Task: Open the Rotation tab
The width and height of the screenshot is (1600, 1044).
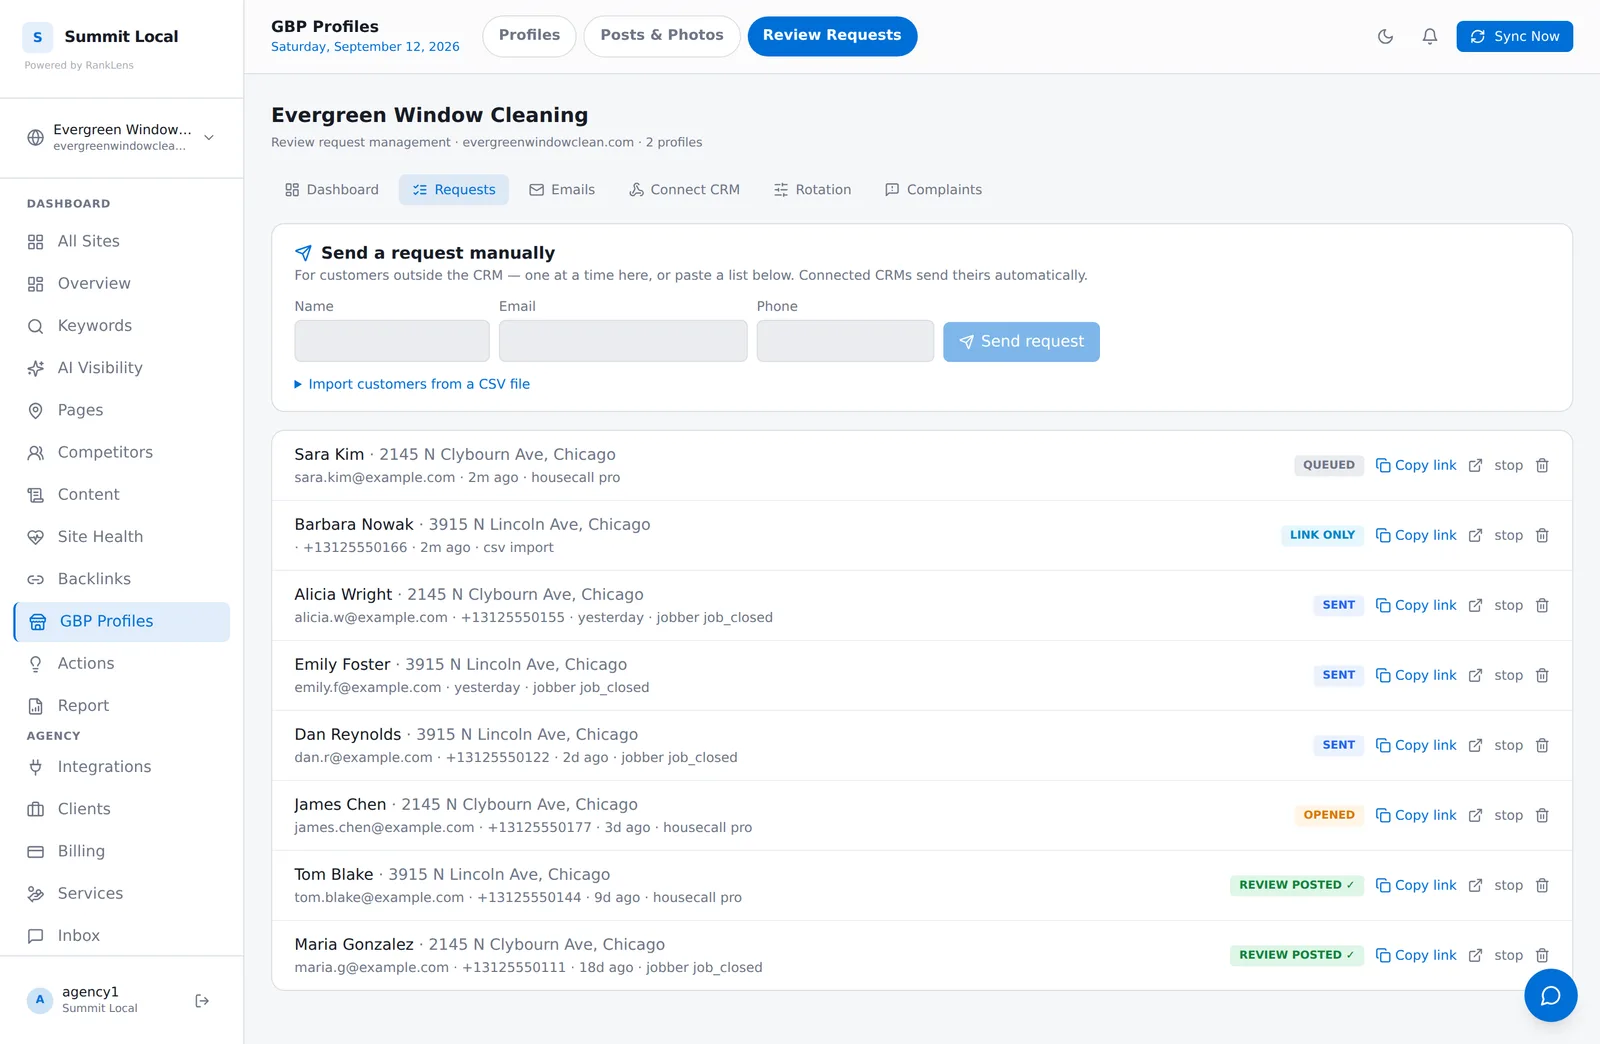Action: 812,190
